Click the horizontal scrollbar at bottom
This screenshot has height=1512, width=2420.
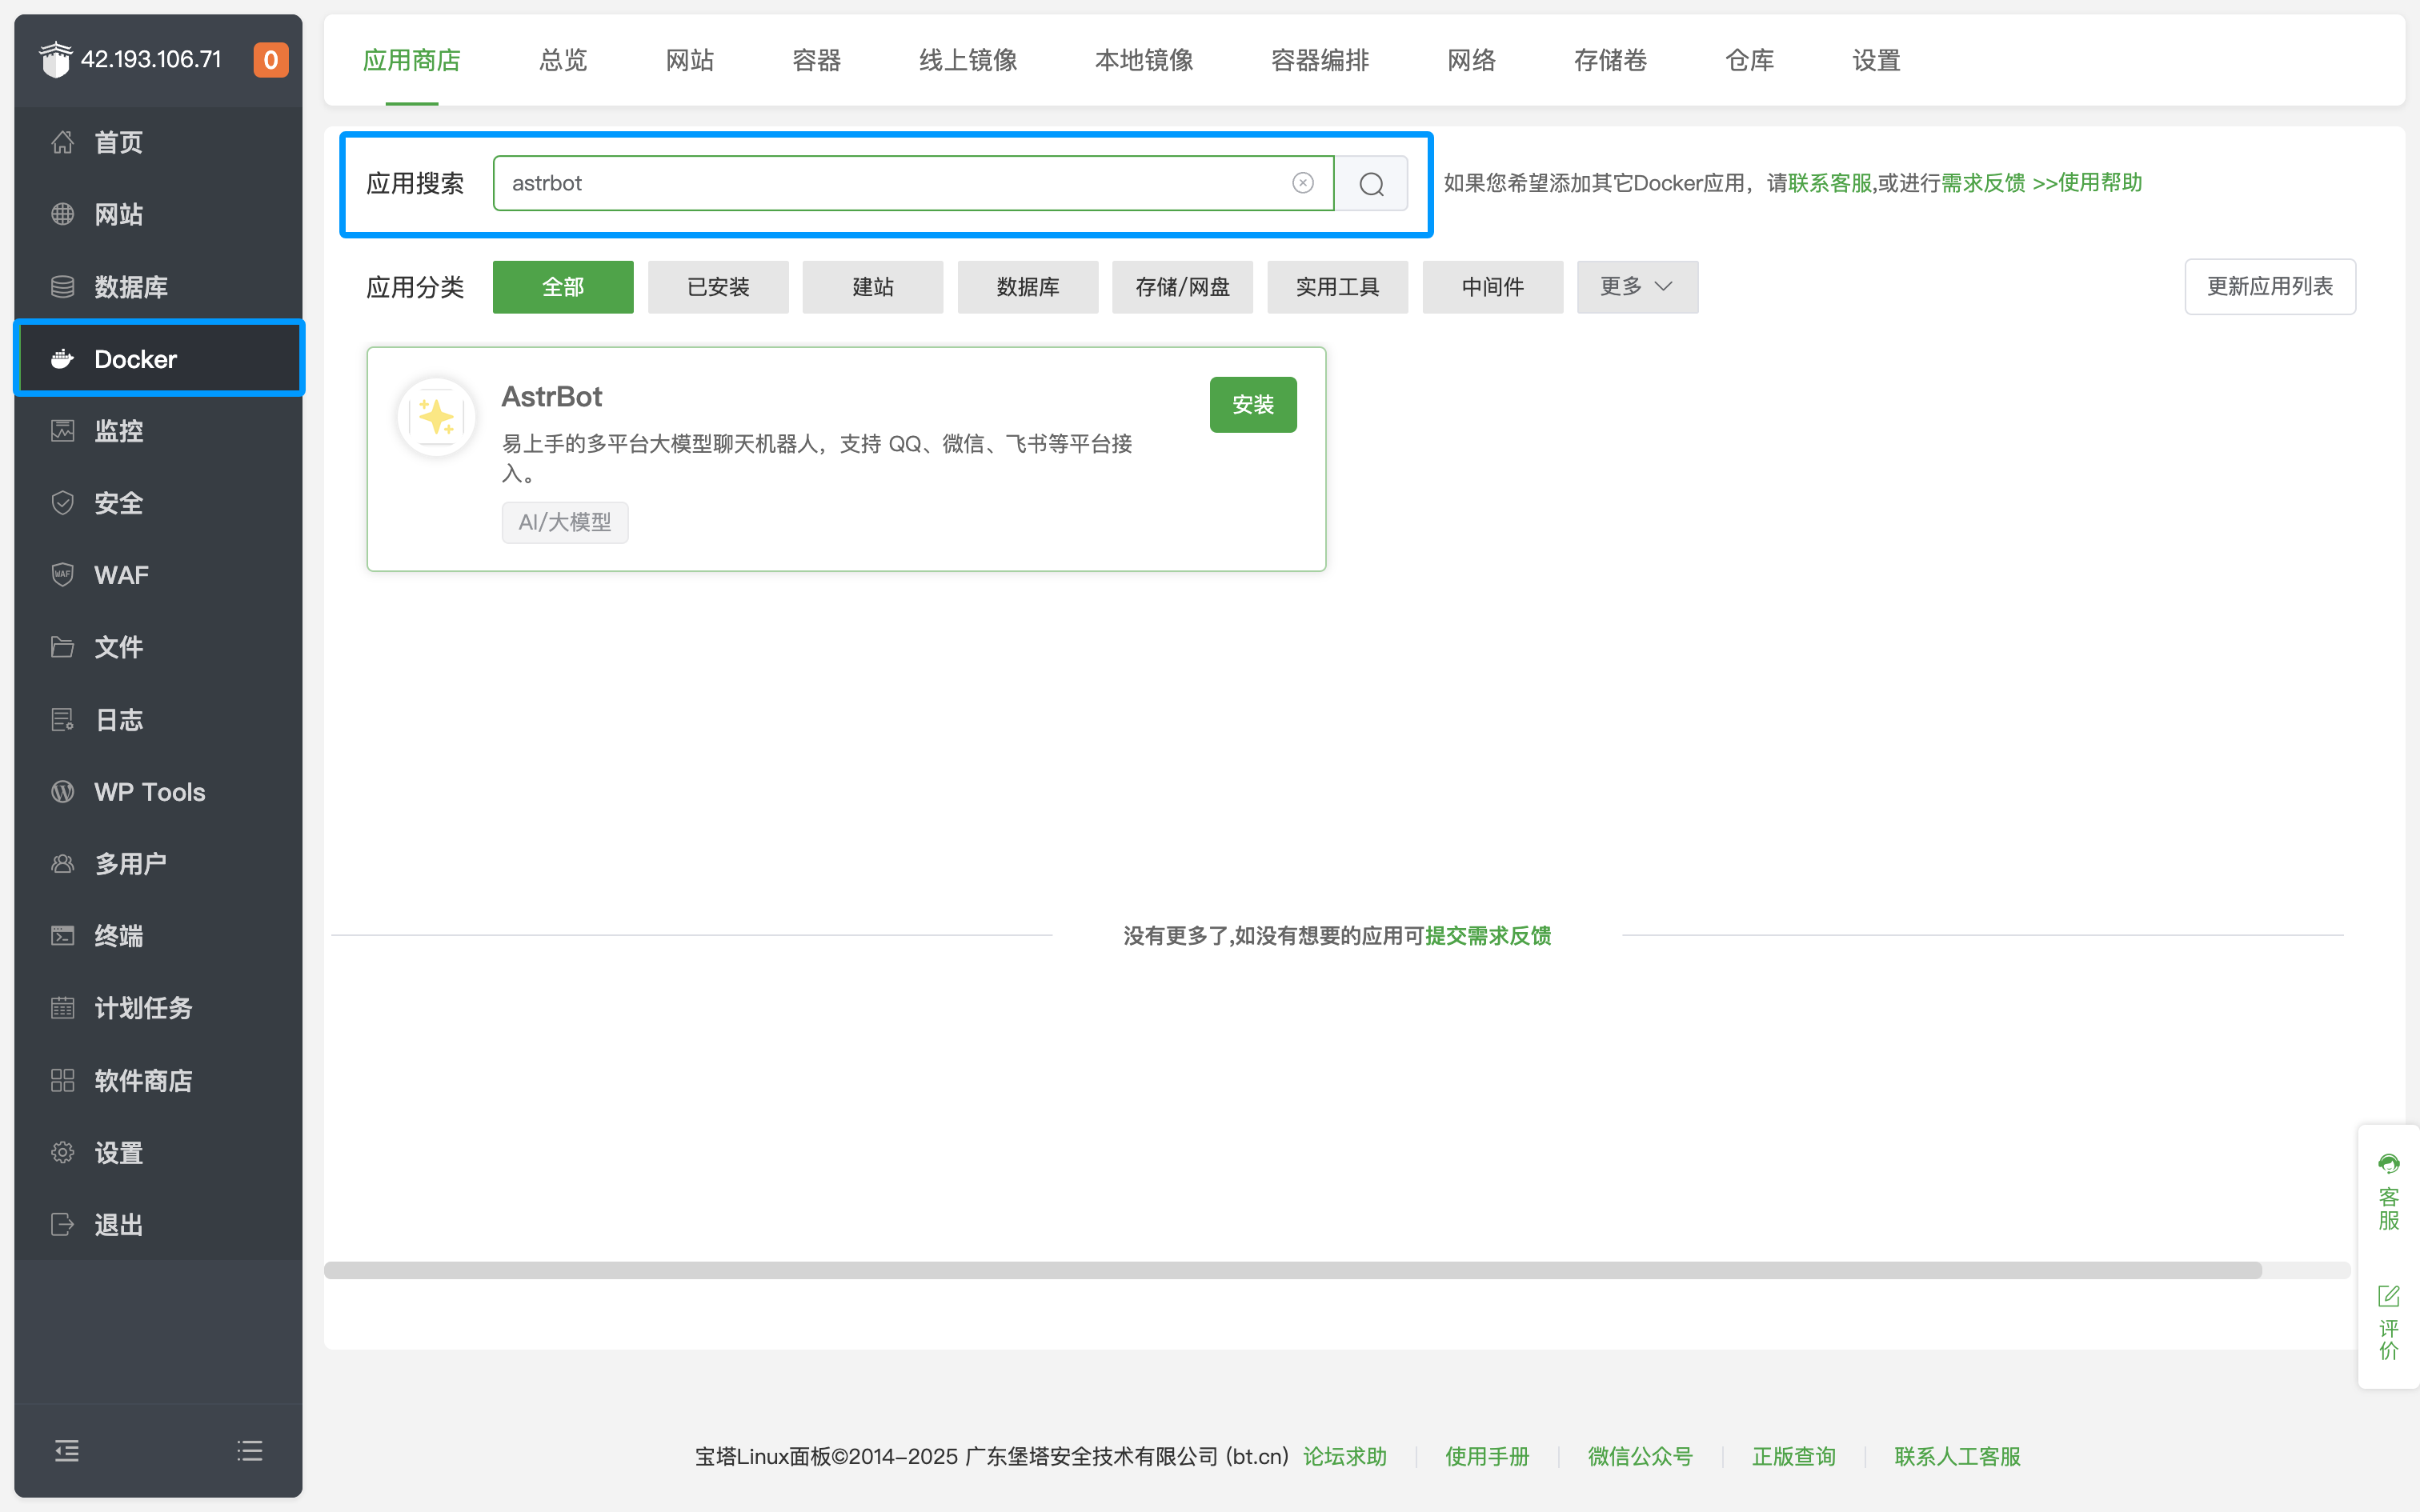1292,1270
